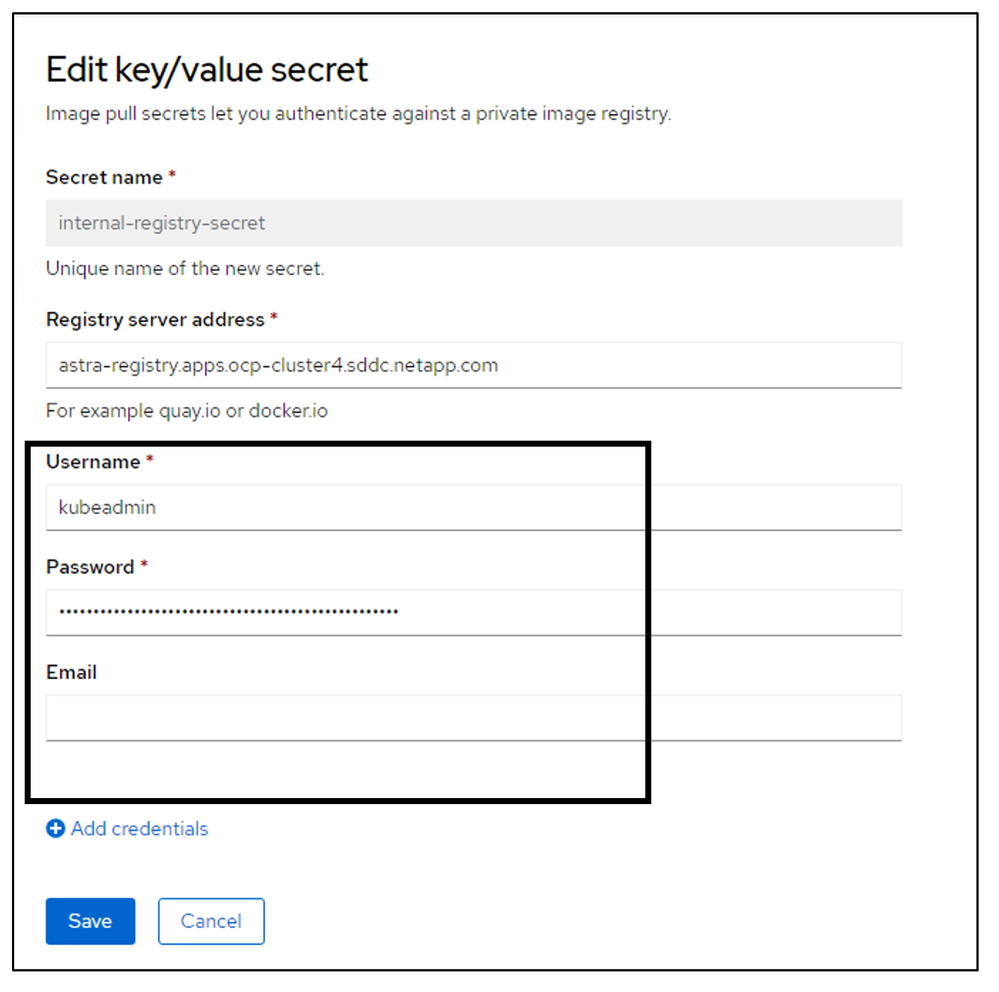Click the Registry server address label
The width and height of the screenshot is (999, 992).
click(x=155, y=320)
